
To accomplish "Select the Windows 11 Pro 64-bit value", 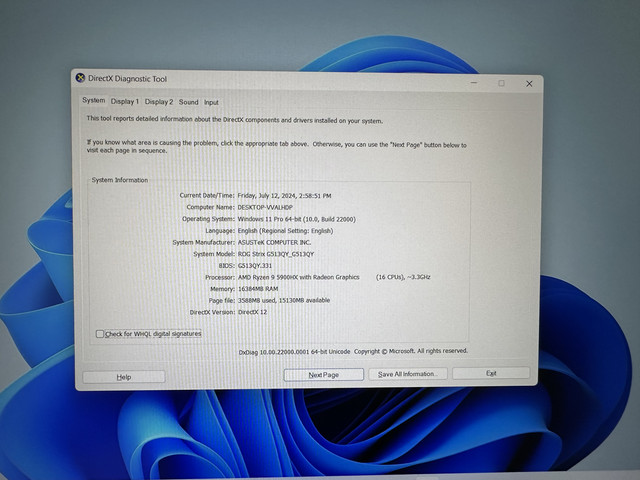I will coord(296,219).
